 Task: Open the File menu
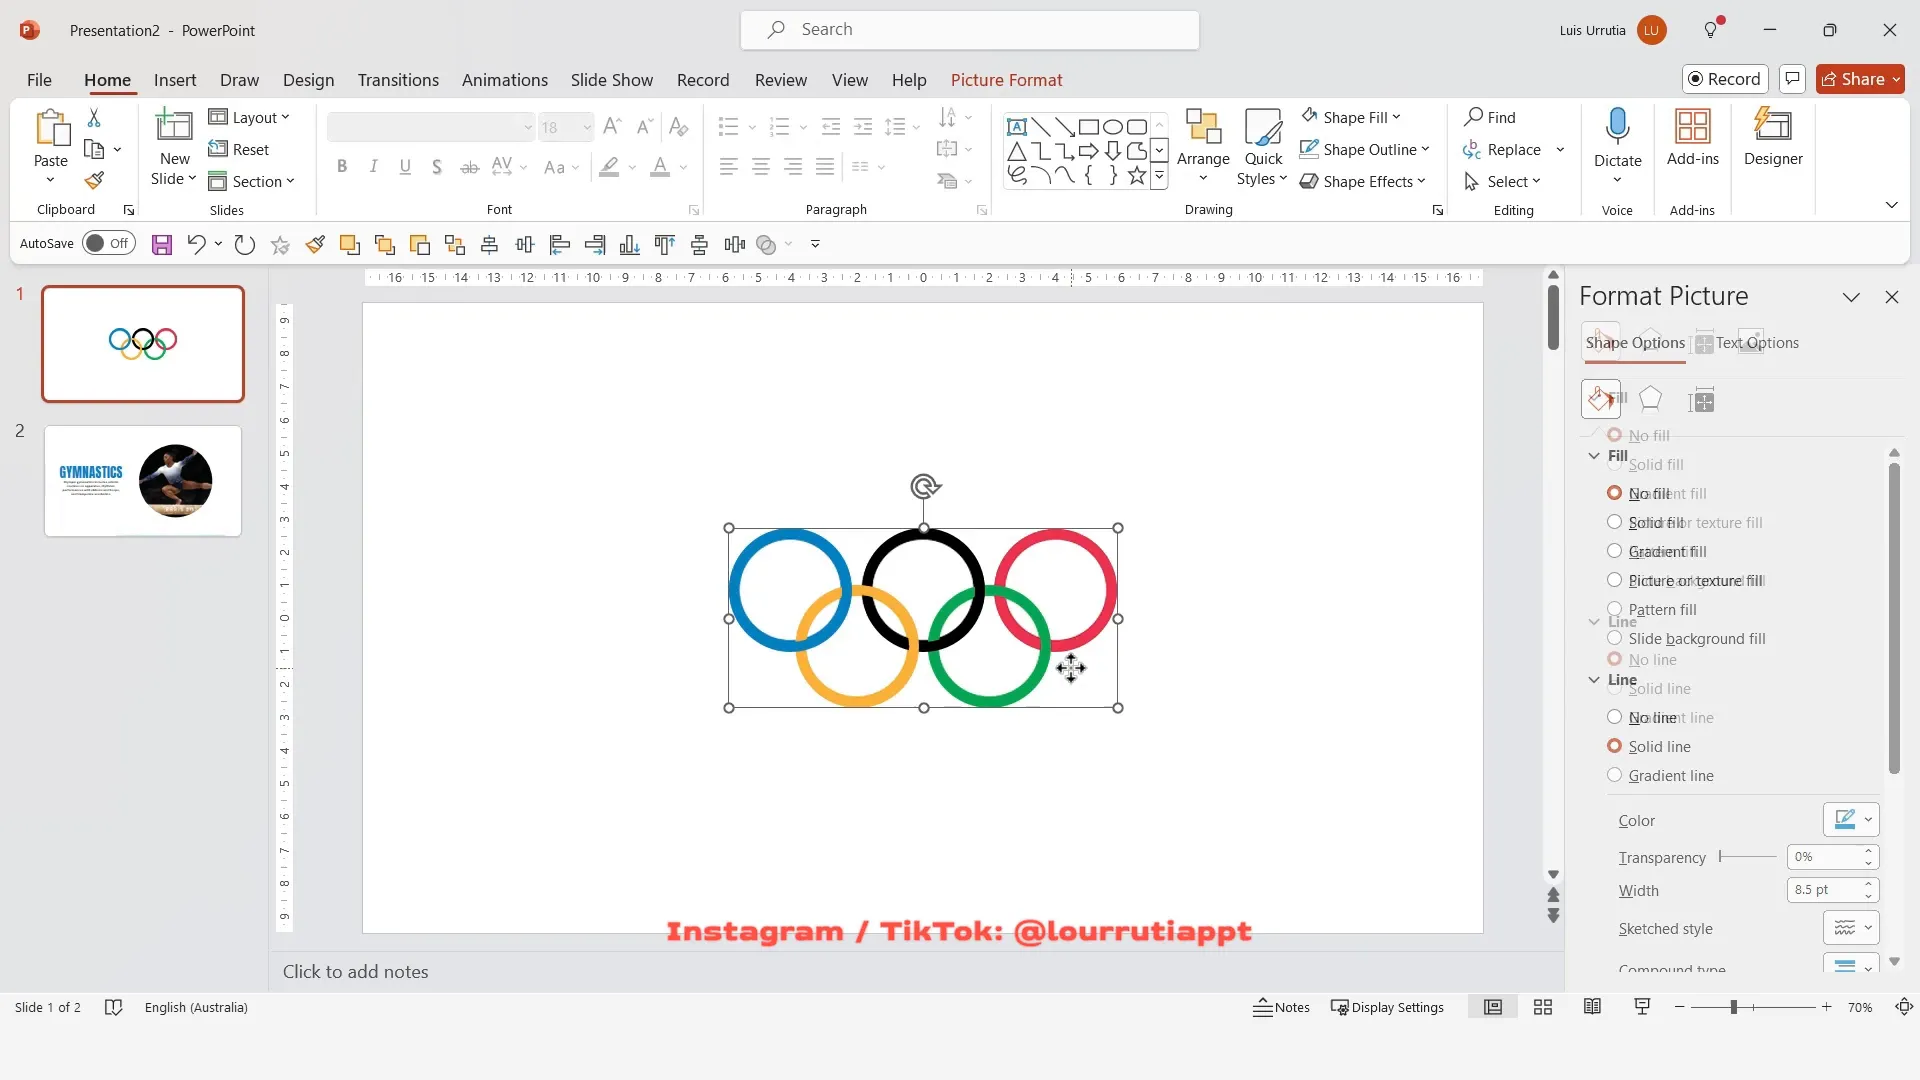click(39, 80)
